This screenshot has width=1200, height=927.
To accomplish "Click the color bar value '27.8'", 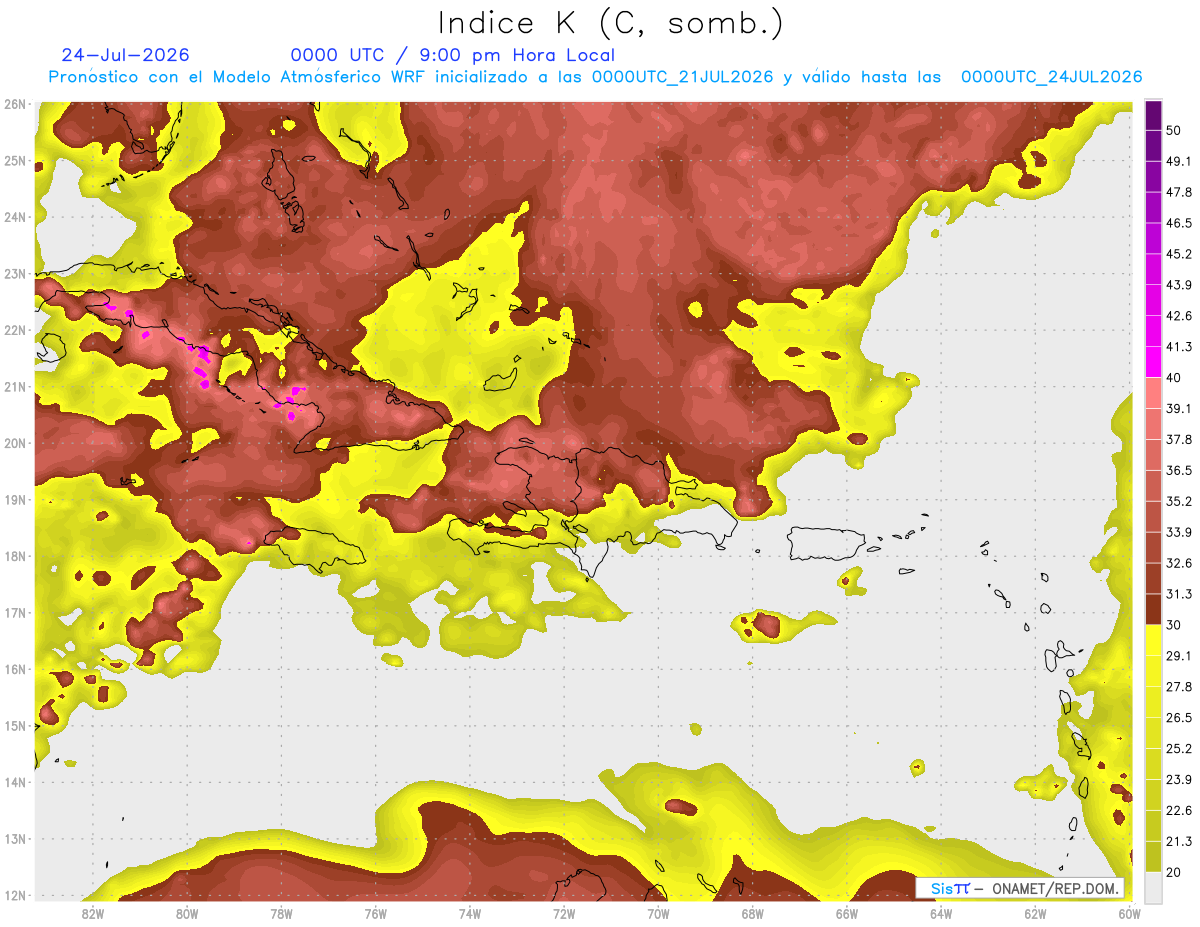I will pyautogui.click(x=1179, y=687).
